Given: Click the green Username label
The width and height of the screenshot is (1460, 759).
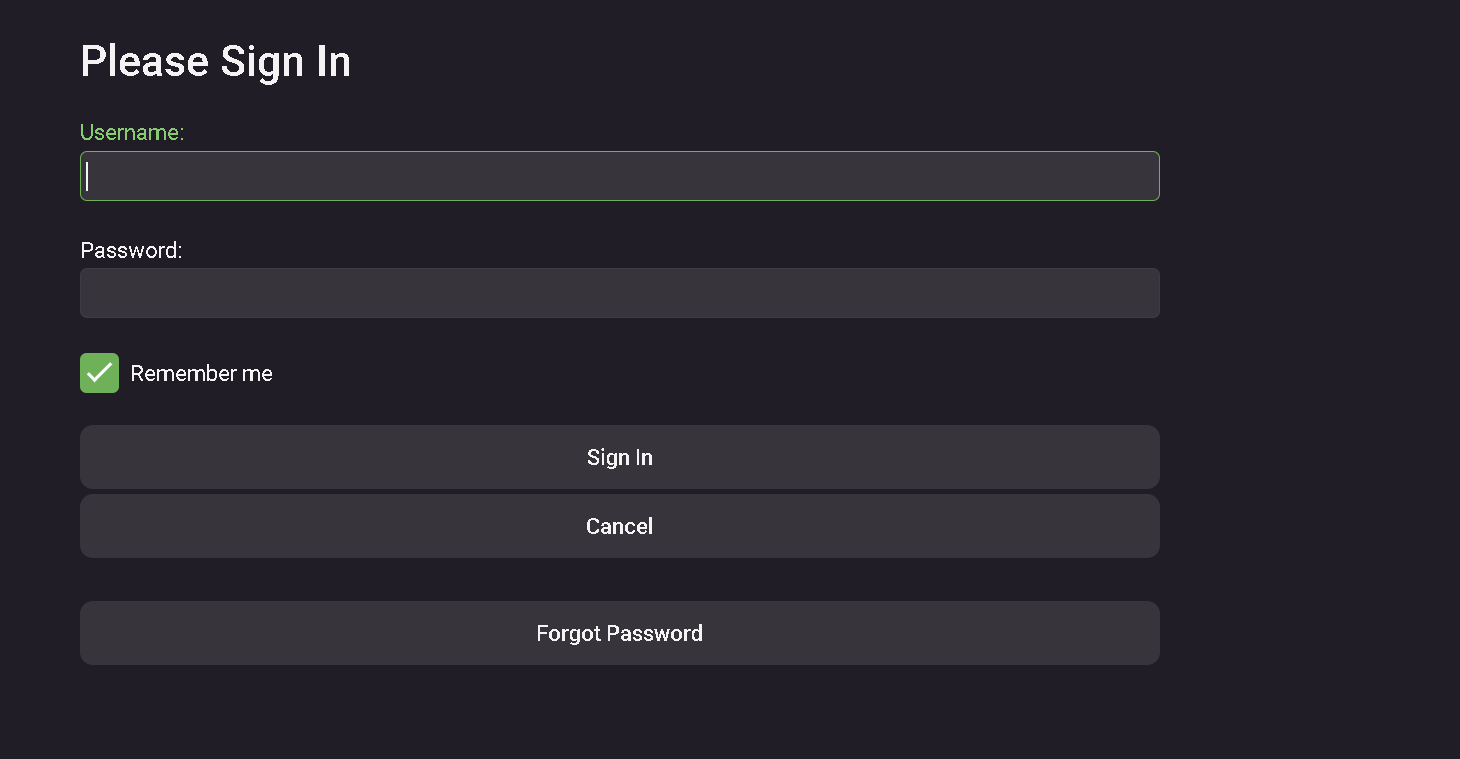Looking at the screenshot, I should pos(132,133).
